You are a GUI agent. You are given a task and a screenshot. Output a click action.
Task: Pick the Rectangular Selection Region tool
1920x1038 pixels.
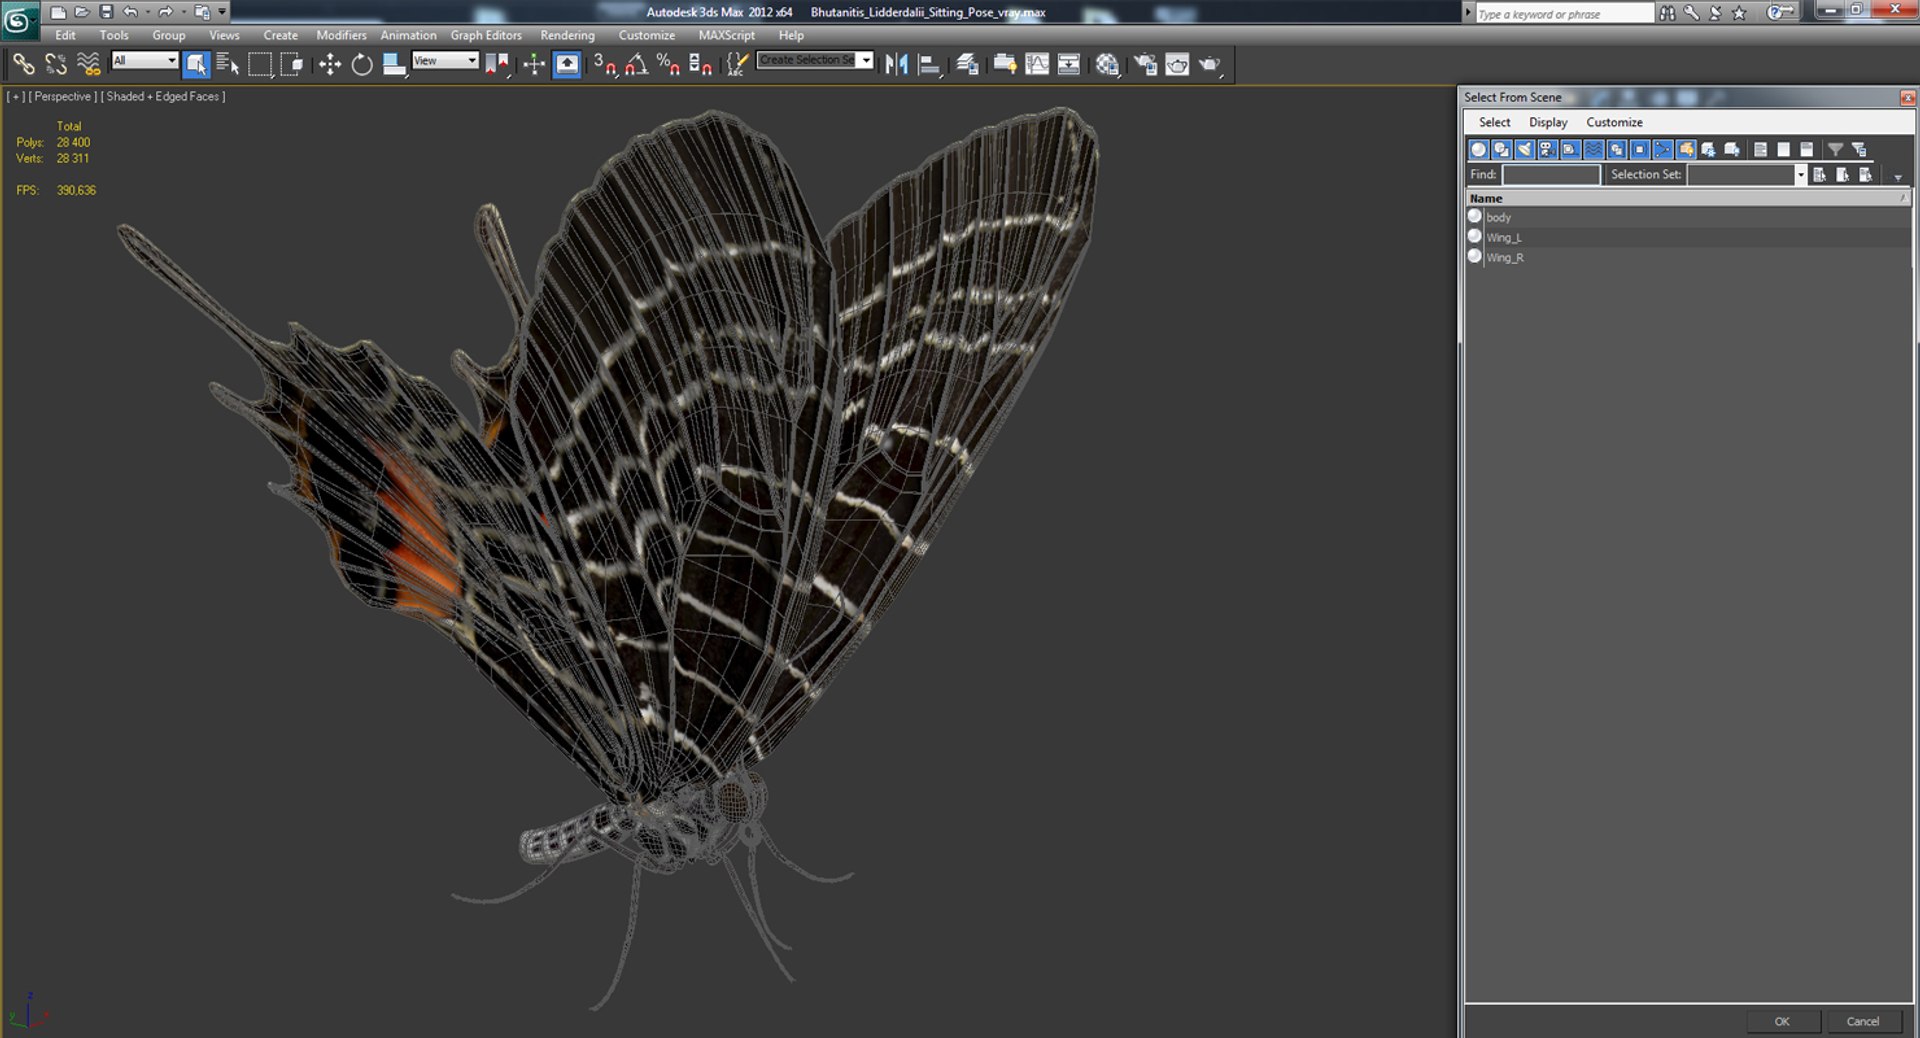tap(260, 65)
